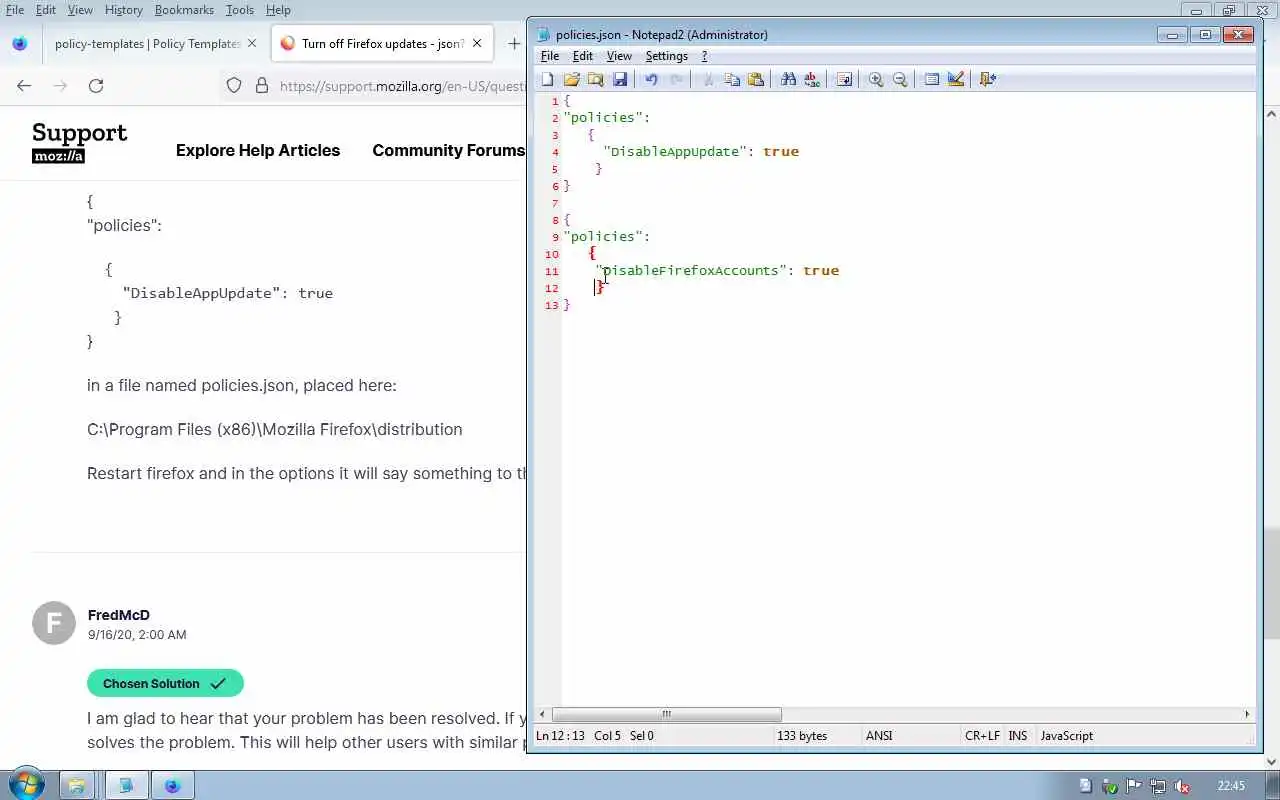Close the Turn off Firefox updates tab
Screen dimensions: 1280x800
point(477,44)
